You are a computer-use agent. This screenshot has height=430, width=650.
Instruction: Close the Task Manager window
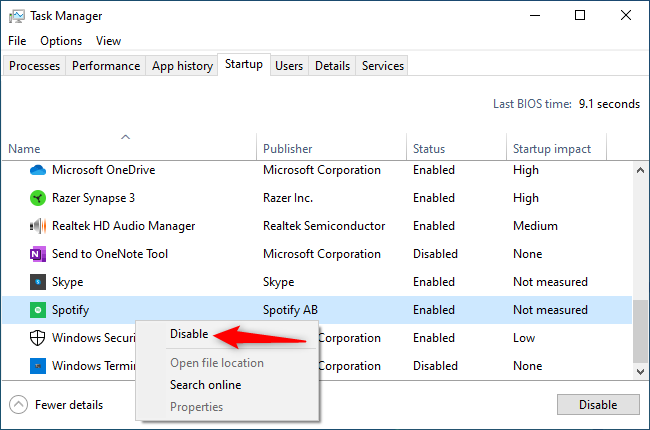(x=626, y=16)
